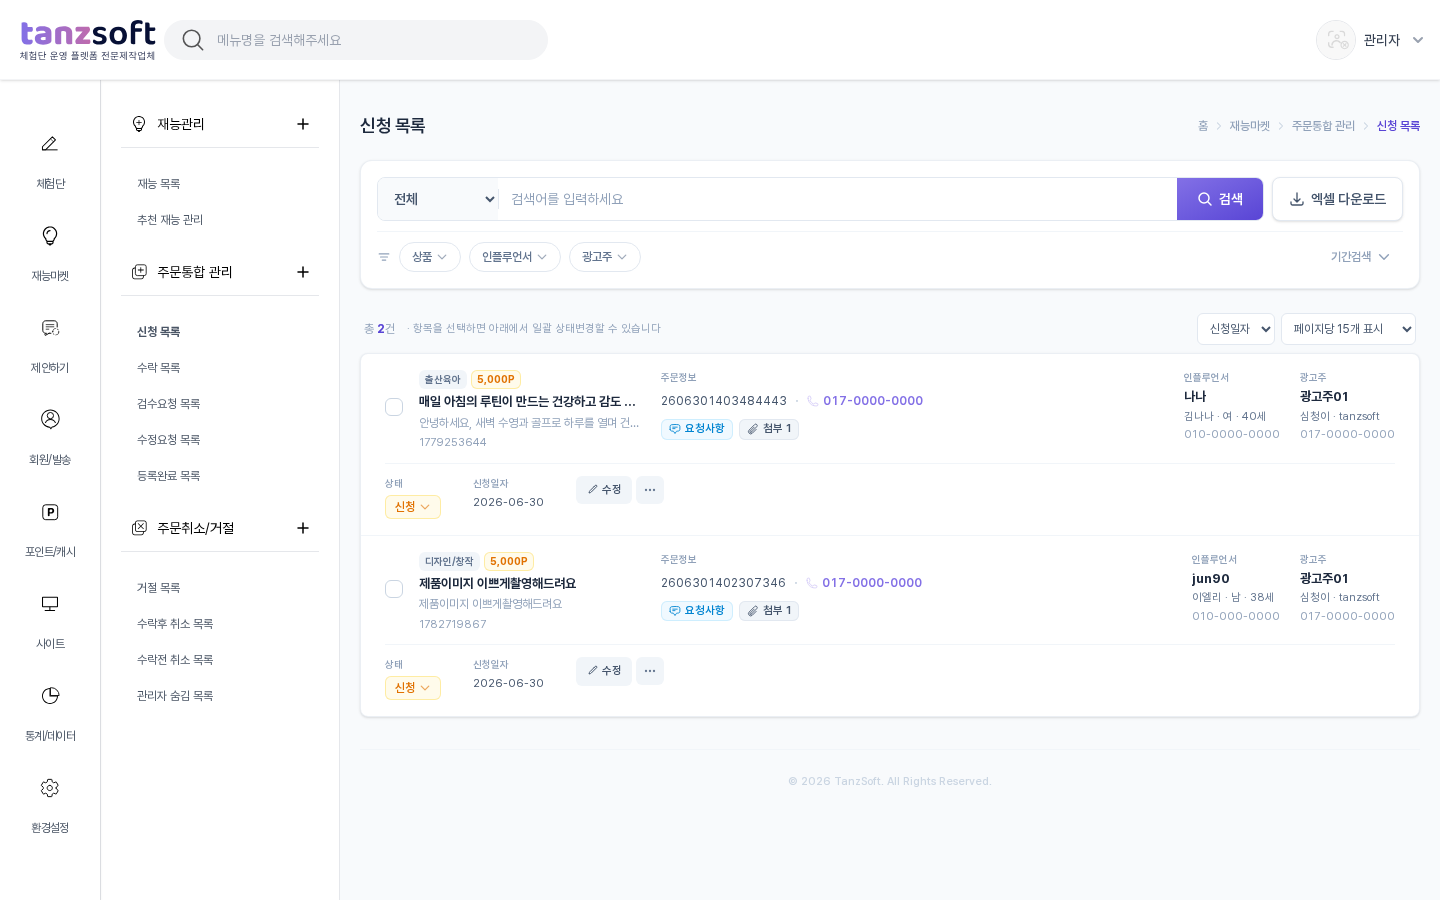Collapse the 주문취소/거절 plus icon

(x=303, y=528)
